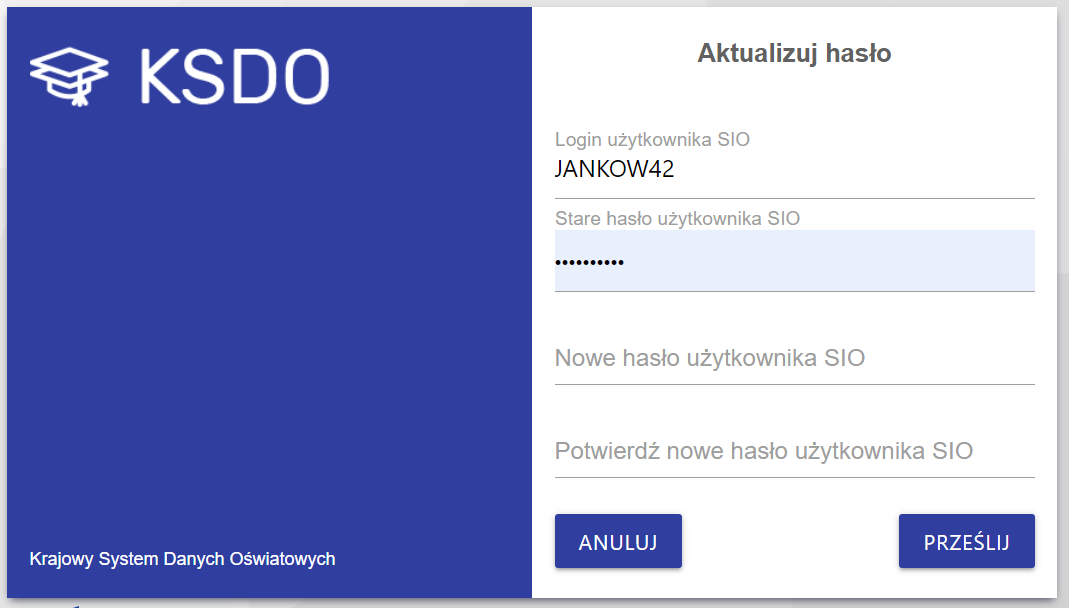This screenshot has height=608, width=1069.
Task: Click the Potwierdź nowe hasło placeholder text
Action: pos(763,451)
